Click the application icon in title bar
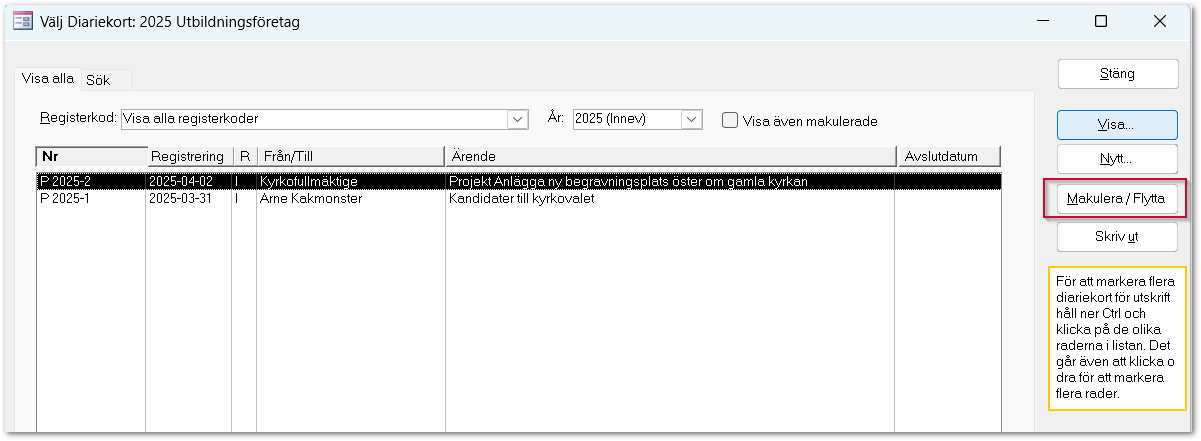This screenshot has height=441, width=1201. tap(22, 21)
